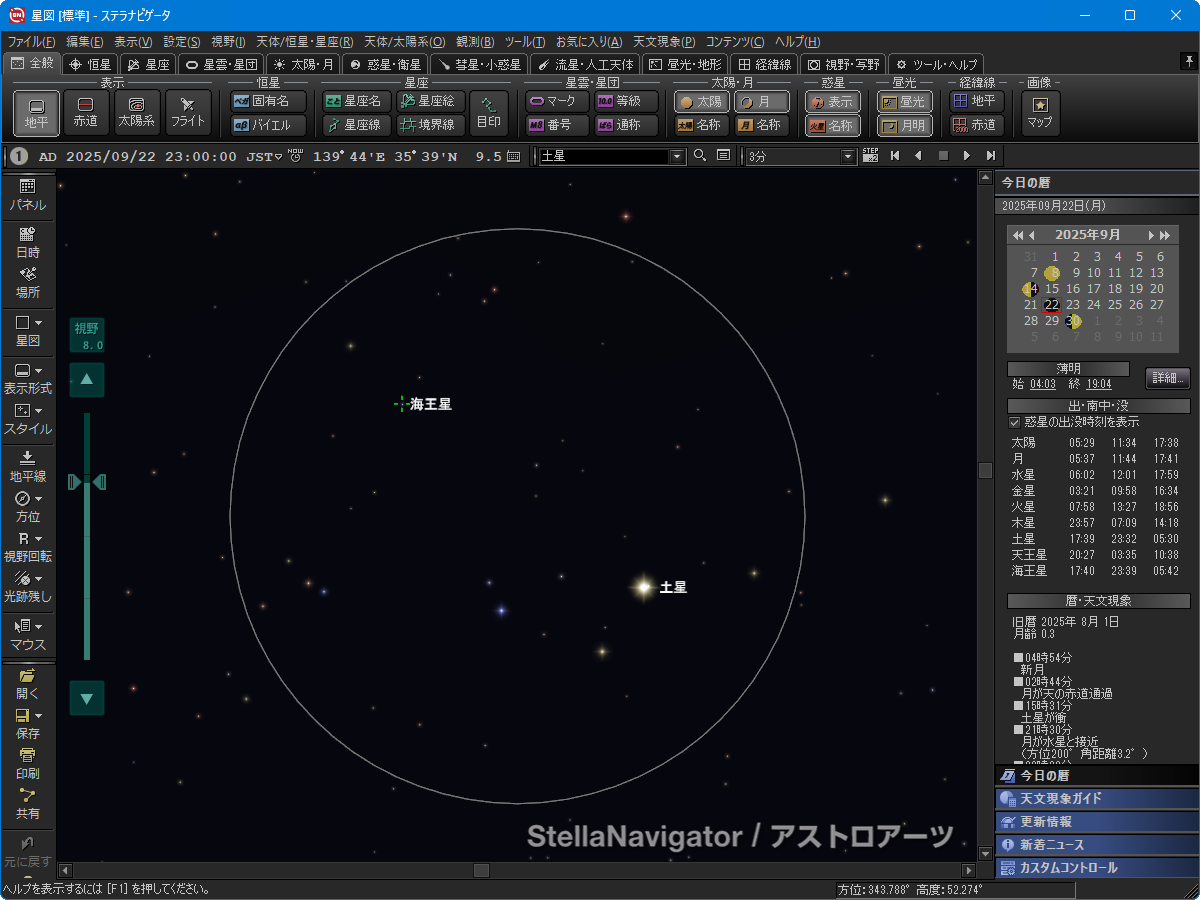
Task: Switch to the 彗星・小惑星 tab
Action: (x=478, y=64)
